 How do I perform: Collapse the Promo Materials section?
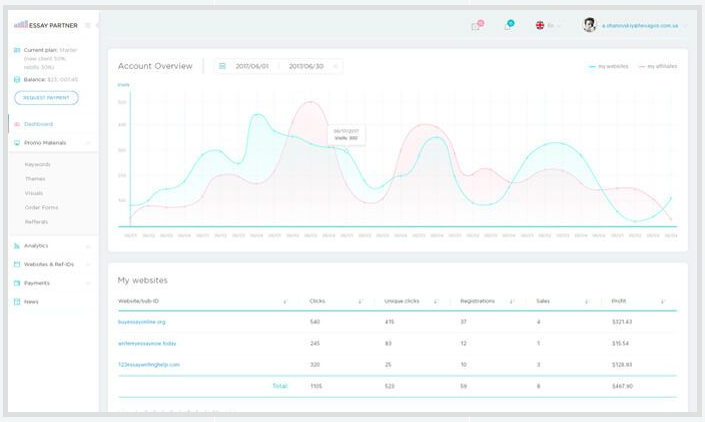click(88, 143)
